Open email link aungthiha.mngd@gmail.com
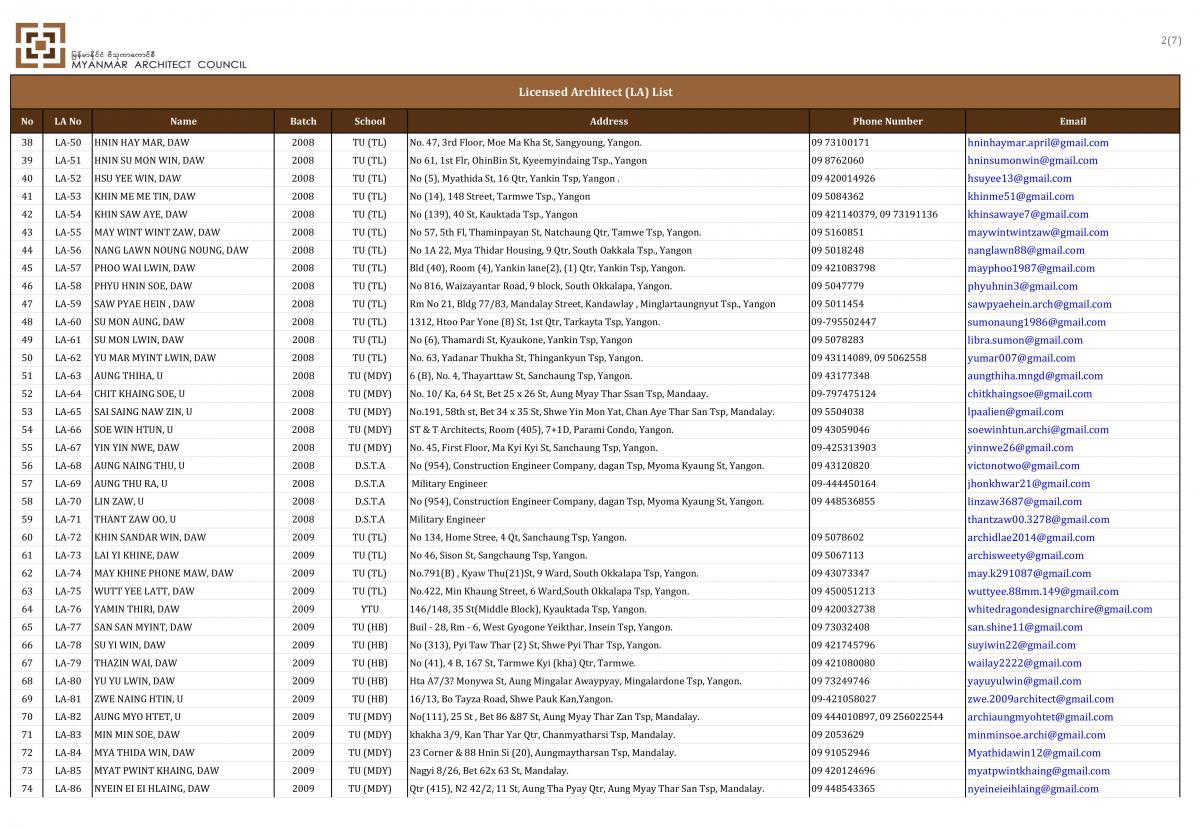This screenshot has width=1200, height=829. tap(1035, 376)
